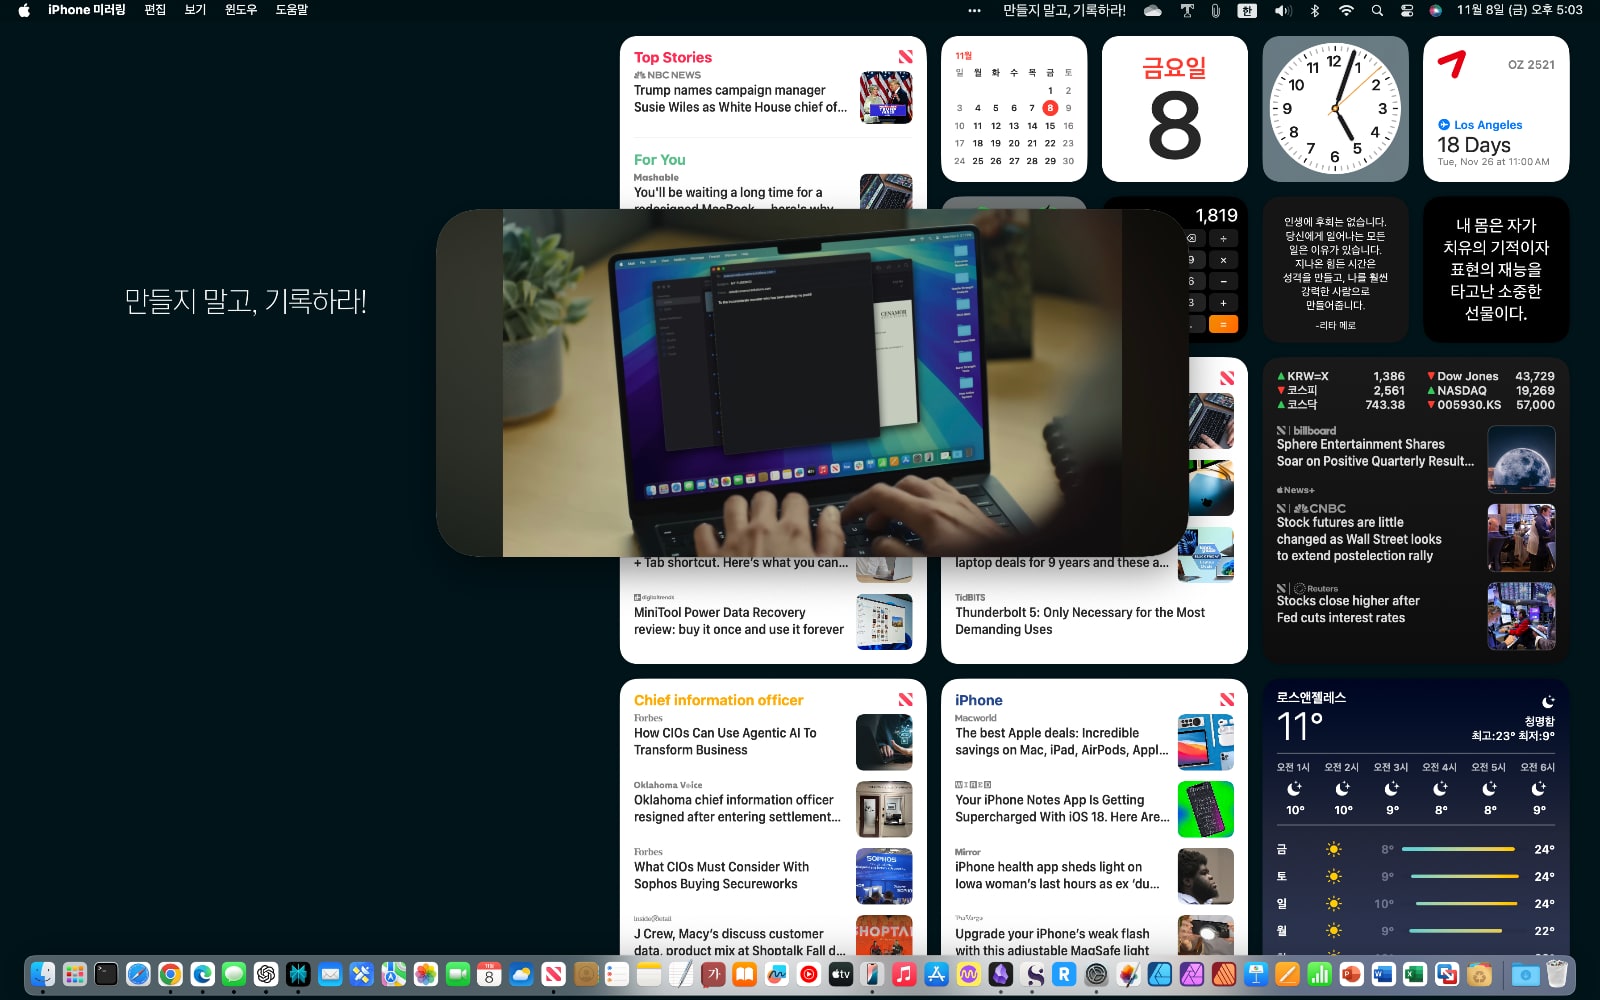The image size is (1600, 1000).
Task: Launch Microsoft Excel from the Dock
Action: click(x=1415, y=974)
